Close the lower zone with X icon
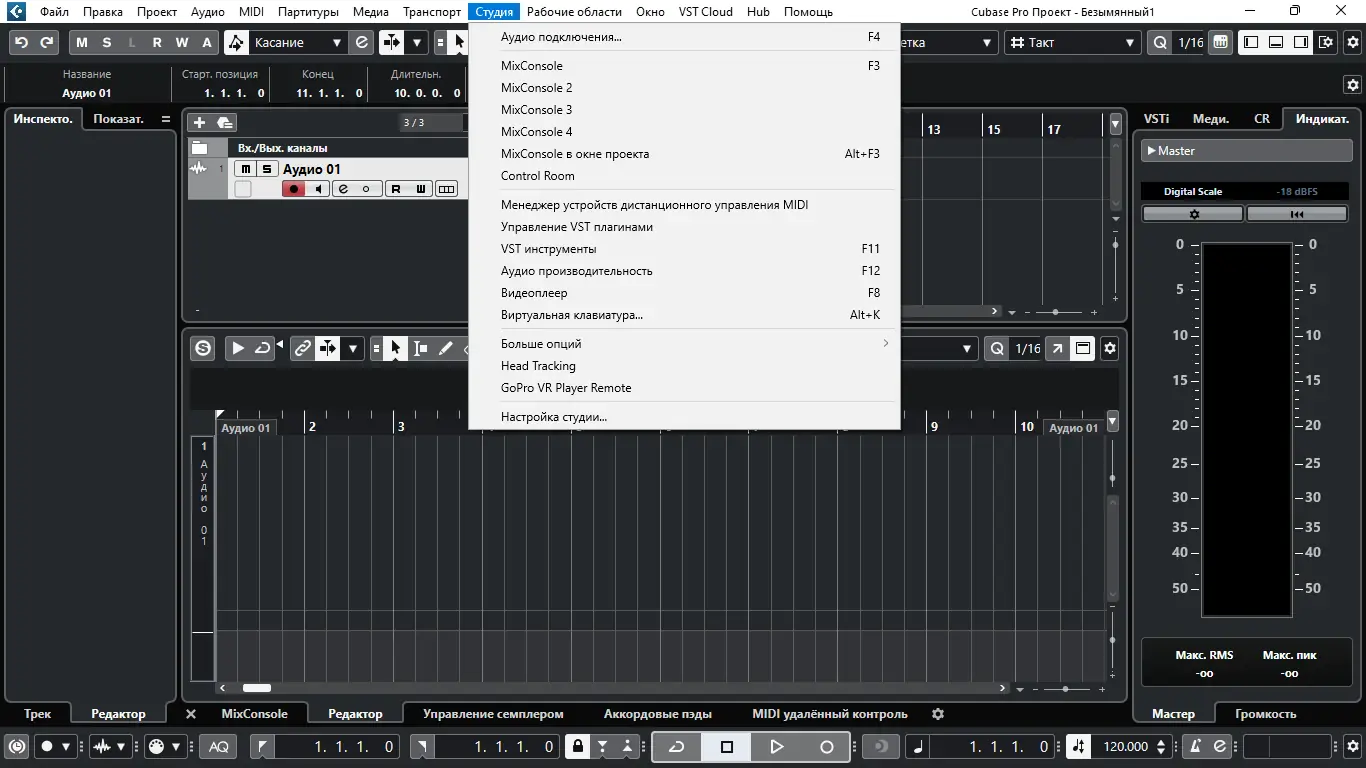The width and height of the screenshot is (1366, 768). tap(191, 714)
